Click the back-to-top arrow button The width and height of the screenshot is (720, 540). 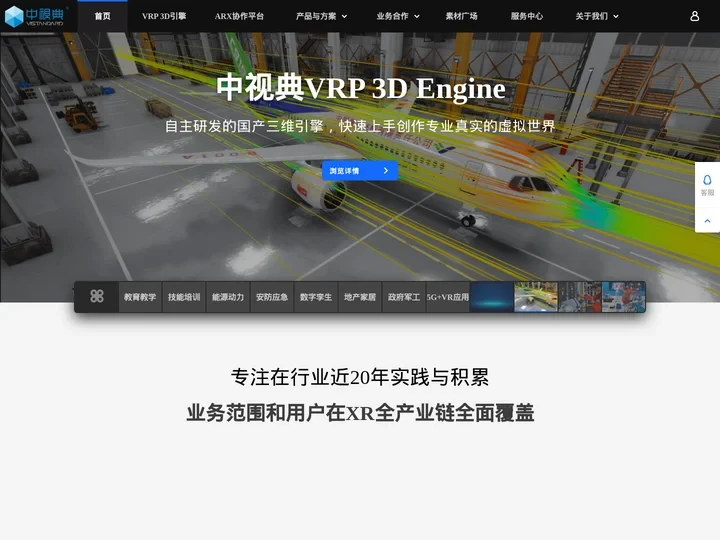[707, 220]
